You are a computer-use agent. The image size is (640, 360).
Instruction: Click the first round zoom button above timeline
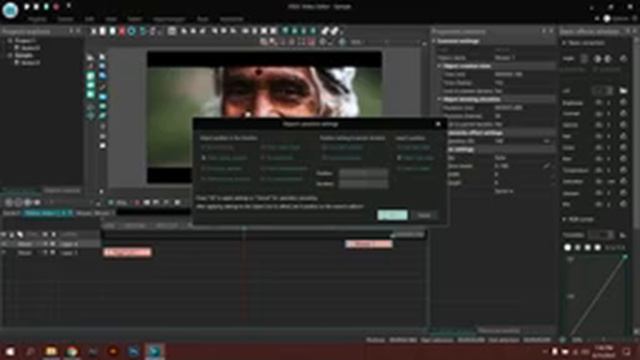pyautogui.click(x=9, y=202)
